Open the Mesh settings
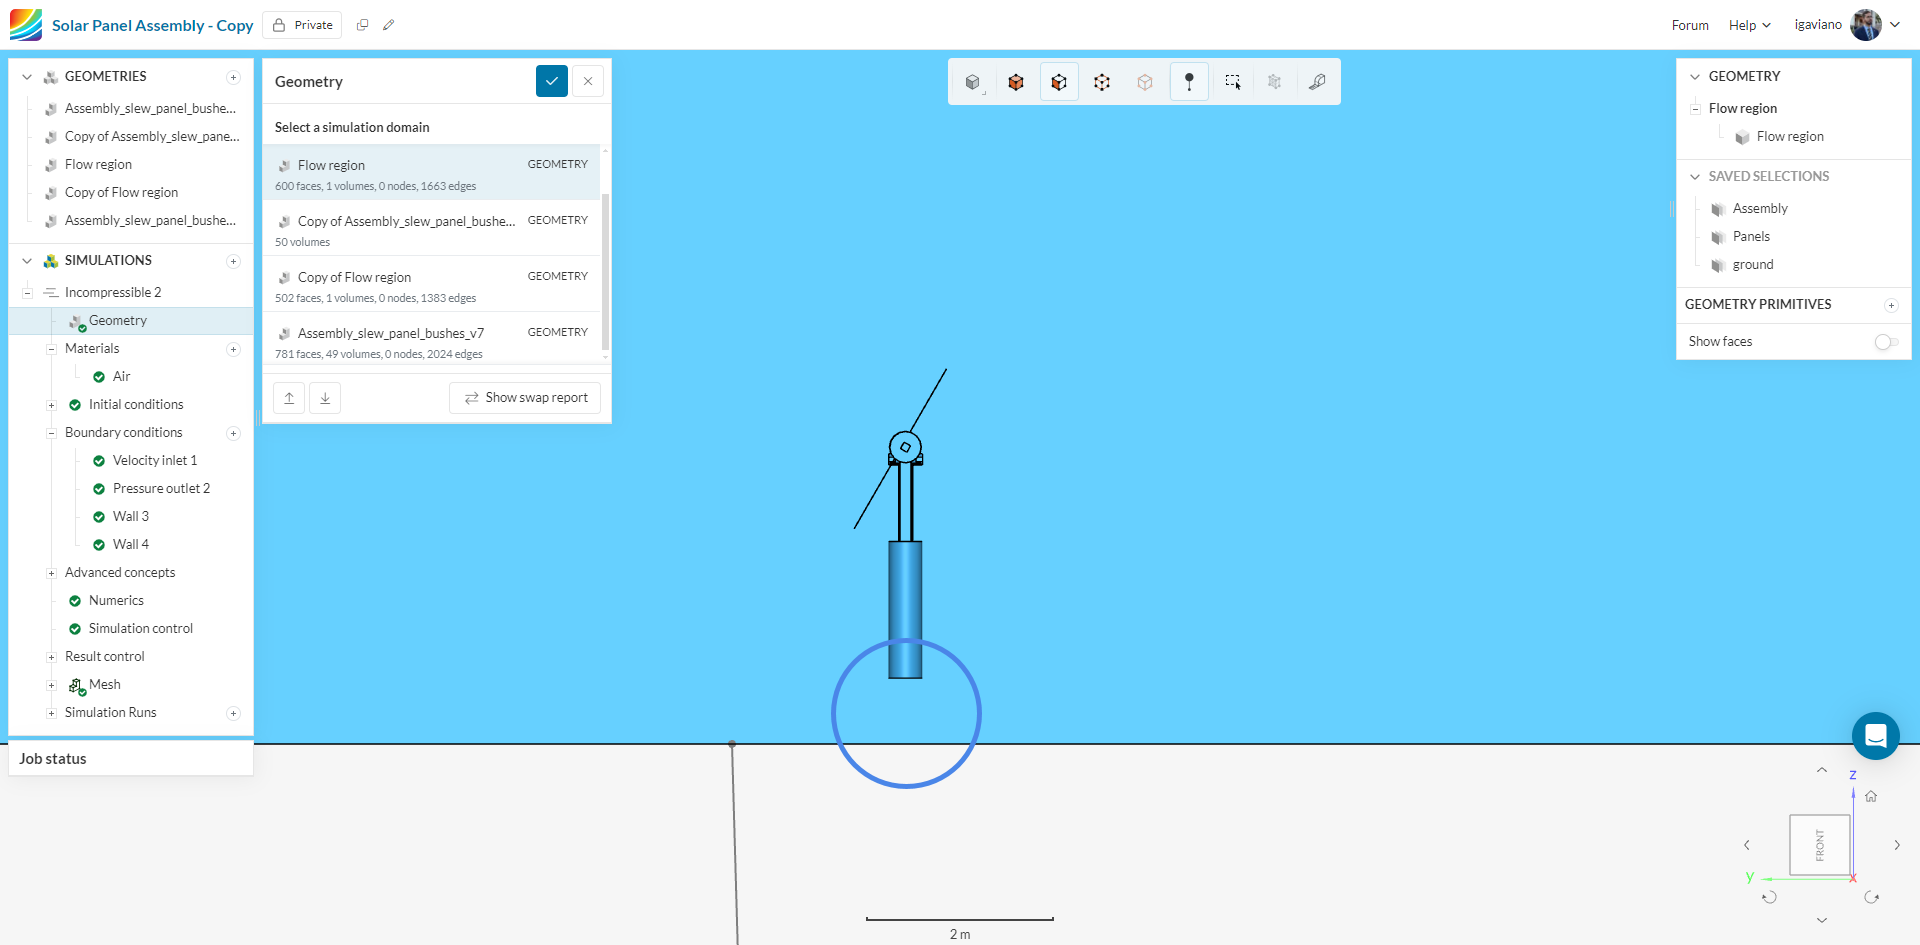1920x945 pixels. coord(104,685)
